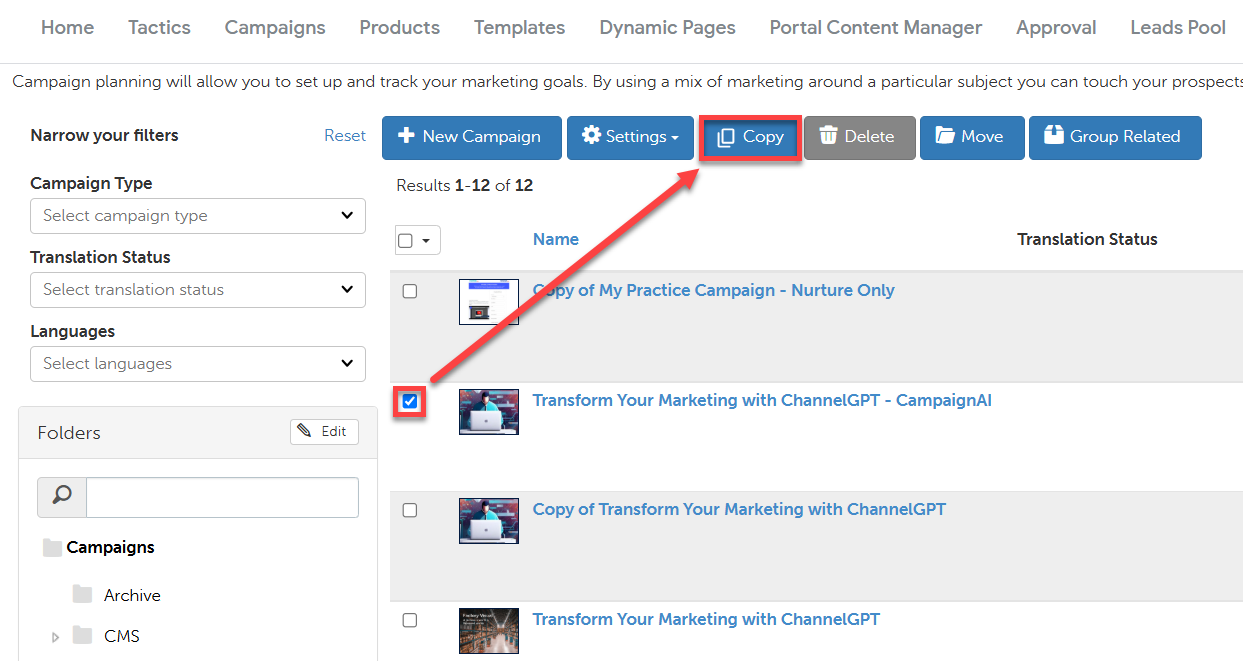Sort by the Name column header

tap(556, 239)
